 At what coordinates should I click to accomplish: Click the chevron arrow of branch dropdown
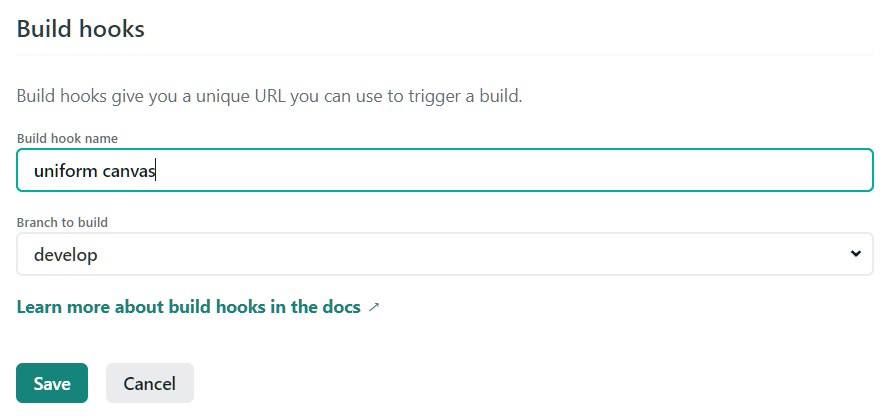855,254
